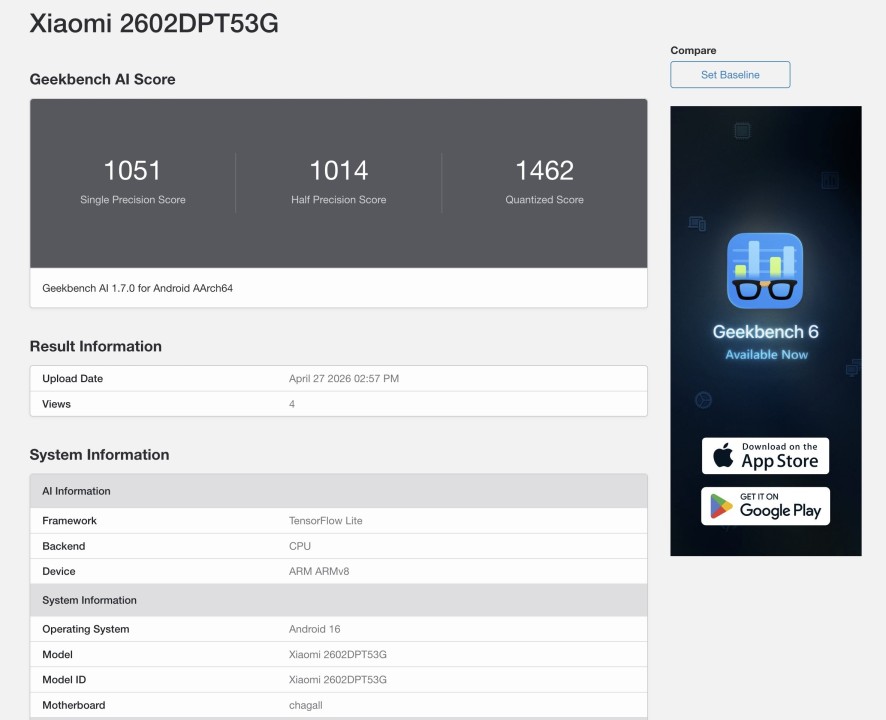Click the Set Baseline button
This screenshot has height=720, width=886.
click(x=730, y=75)
